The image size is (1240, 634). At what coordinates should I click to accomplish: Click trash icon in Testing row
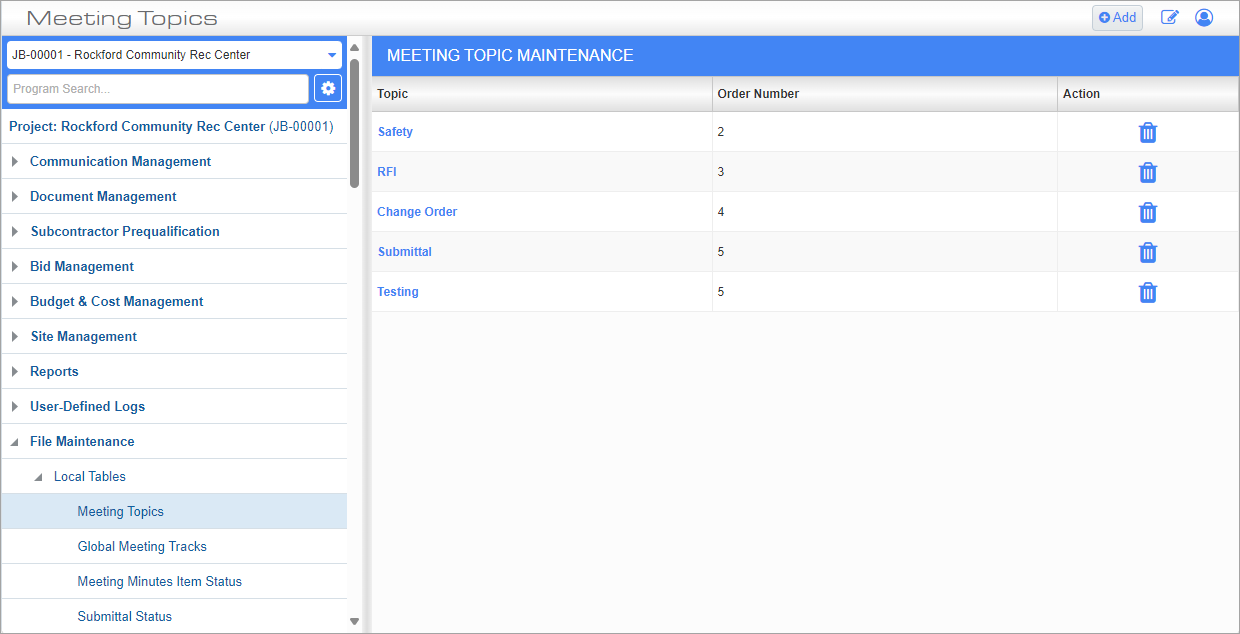tap(1148, 292)
